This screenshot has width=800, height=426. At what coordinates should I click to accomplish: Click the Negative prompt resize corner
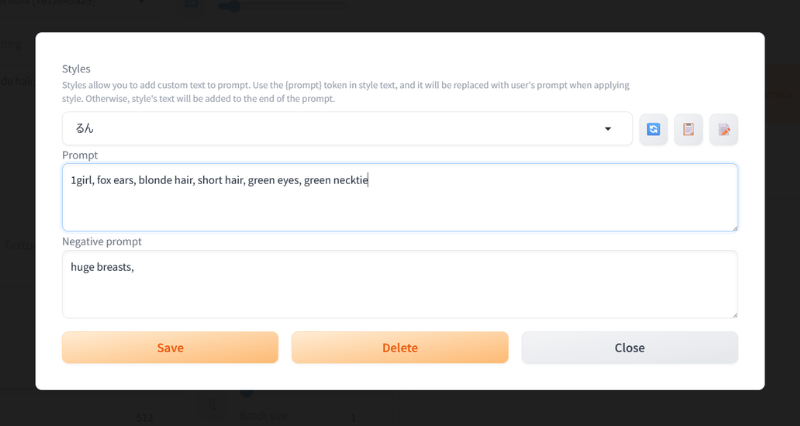(x=734, y=314)
